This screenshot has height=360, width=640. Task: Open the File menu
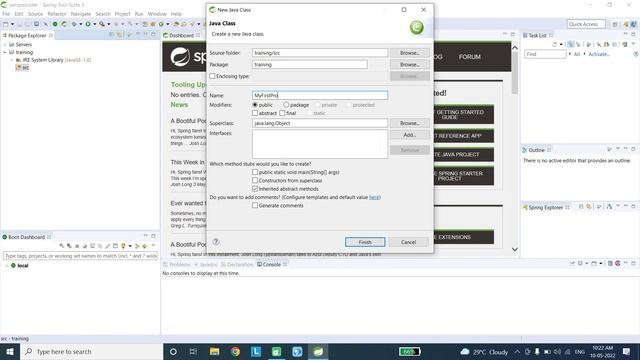(6, 14)
